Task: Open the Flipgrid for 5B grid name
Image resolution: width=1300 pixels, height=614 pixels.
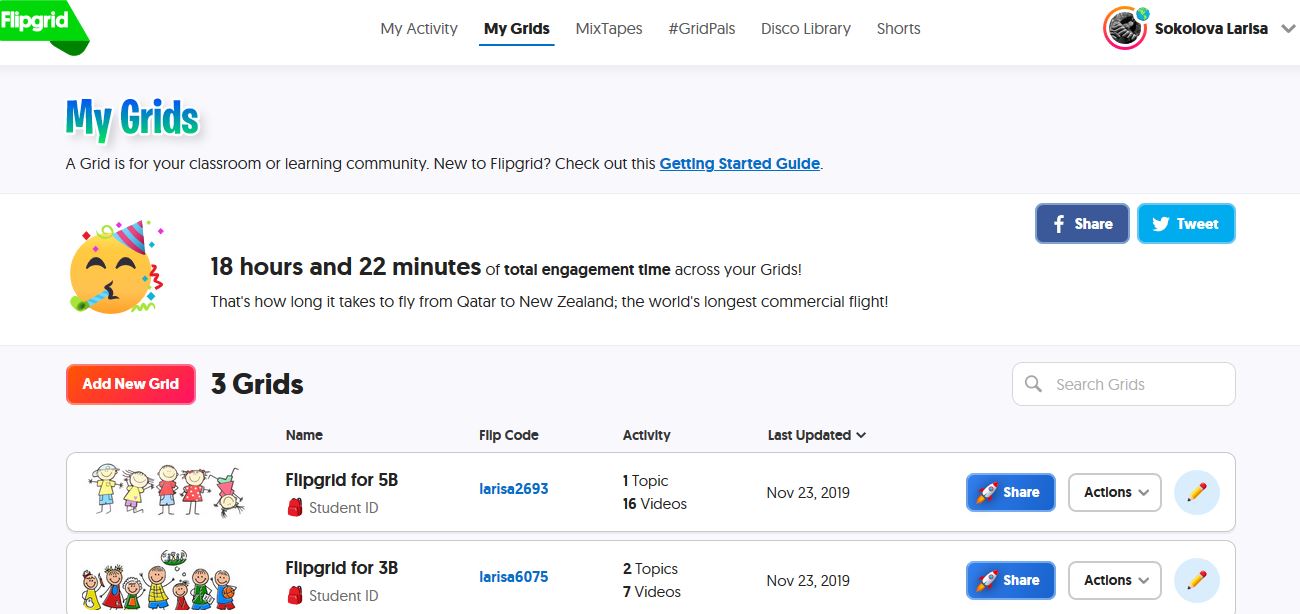Action: click(x=342, y=480)
